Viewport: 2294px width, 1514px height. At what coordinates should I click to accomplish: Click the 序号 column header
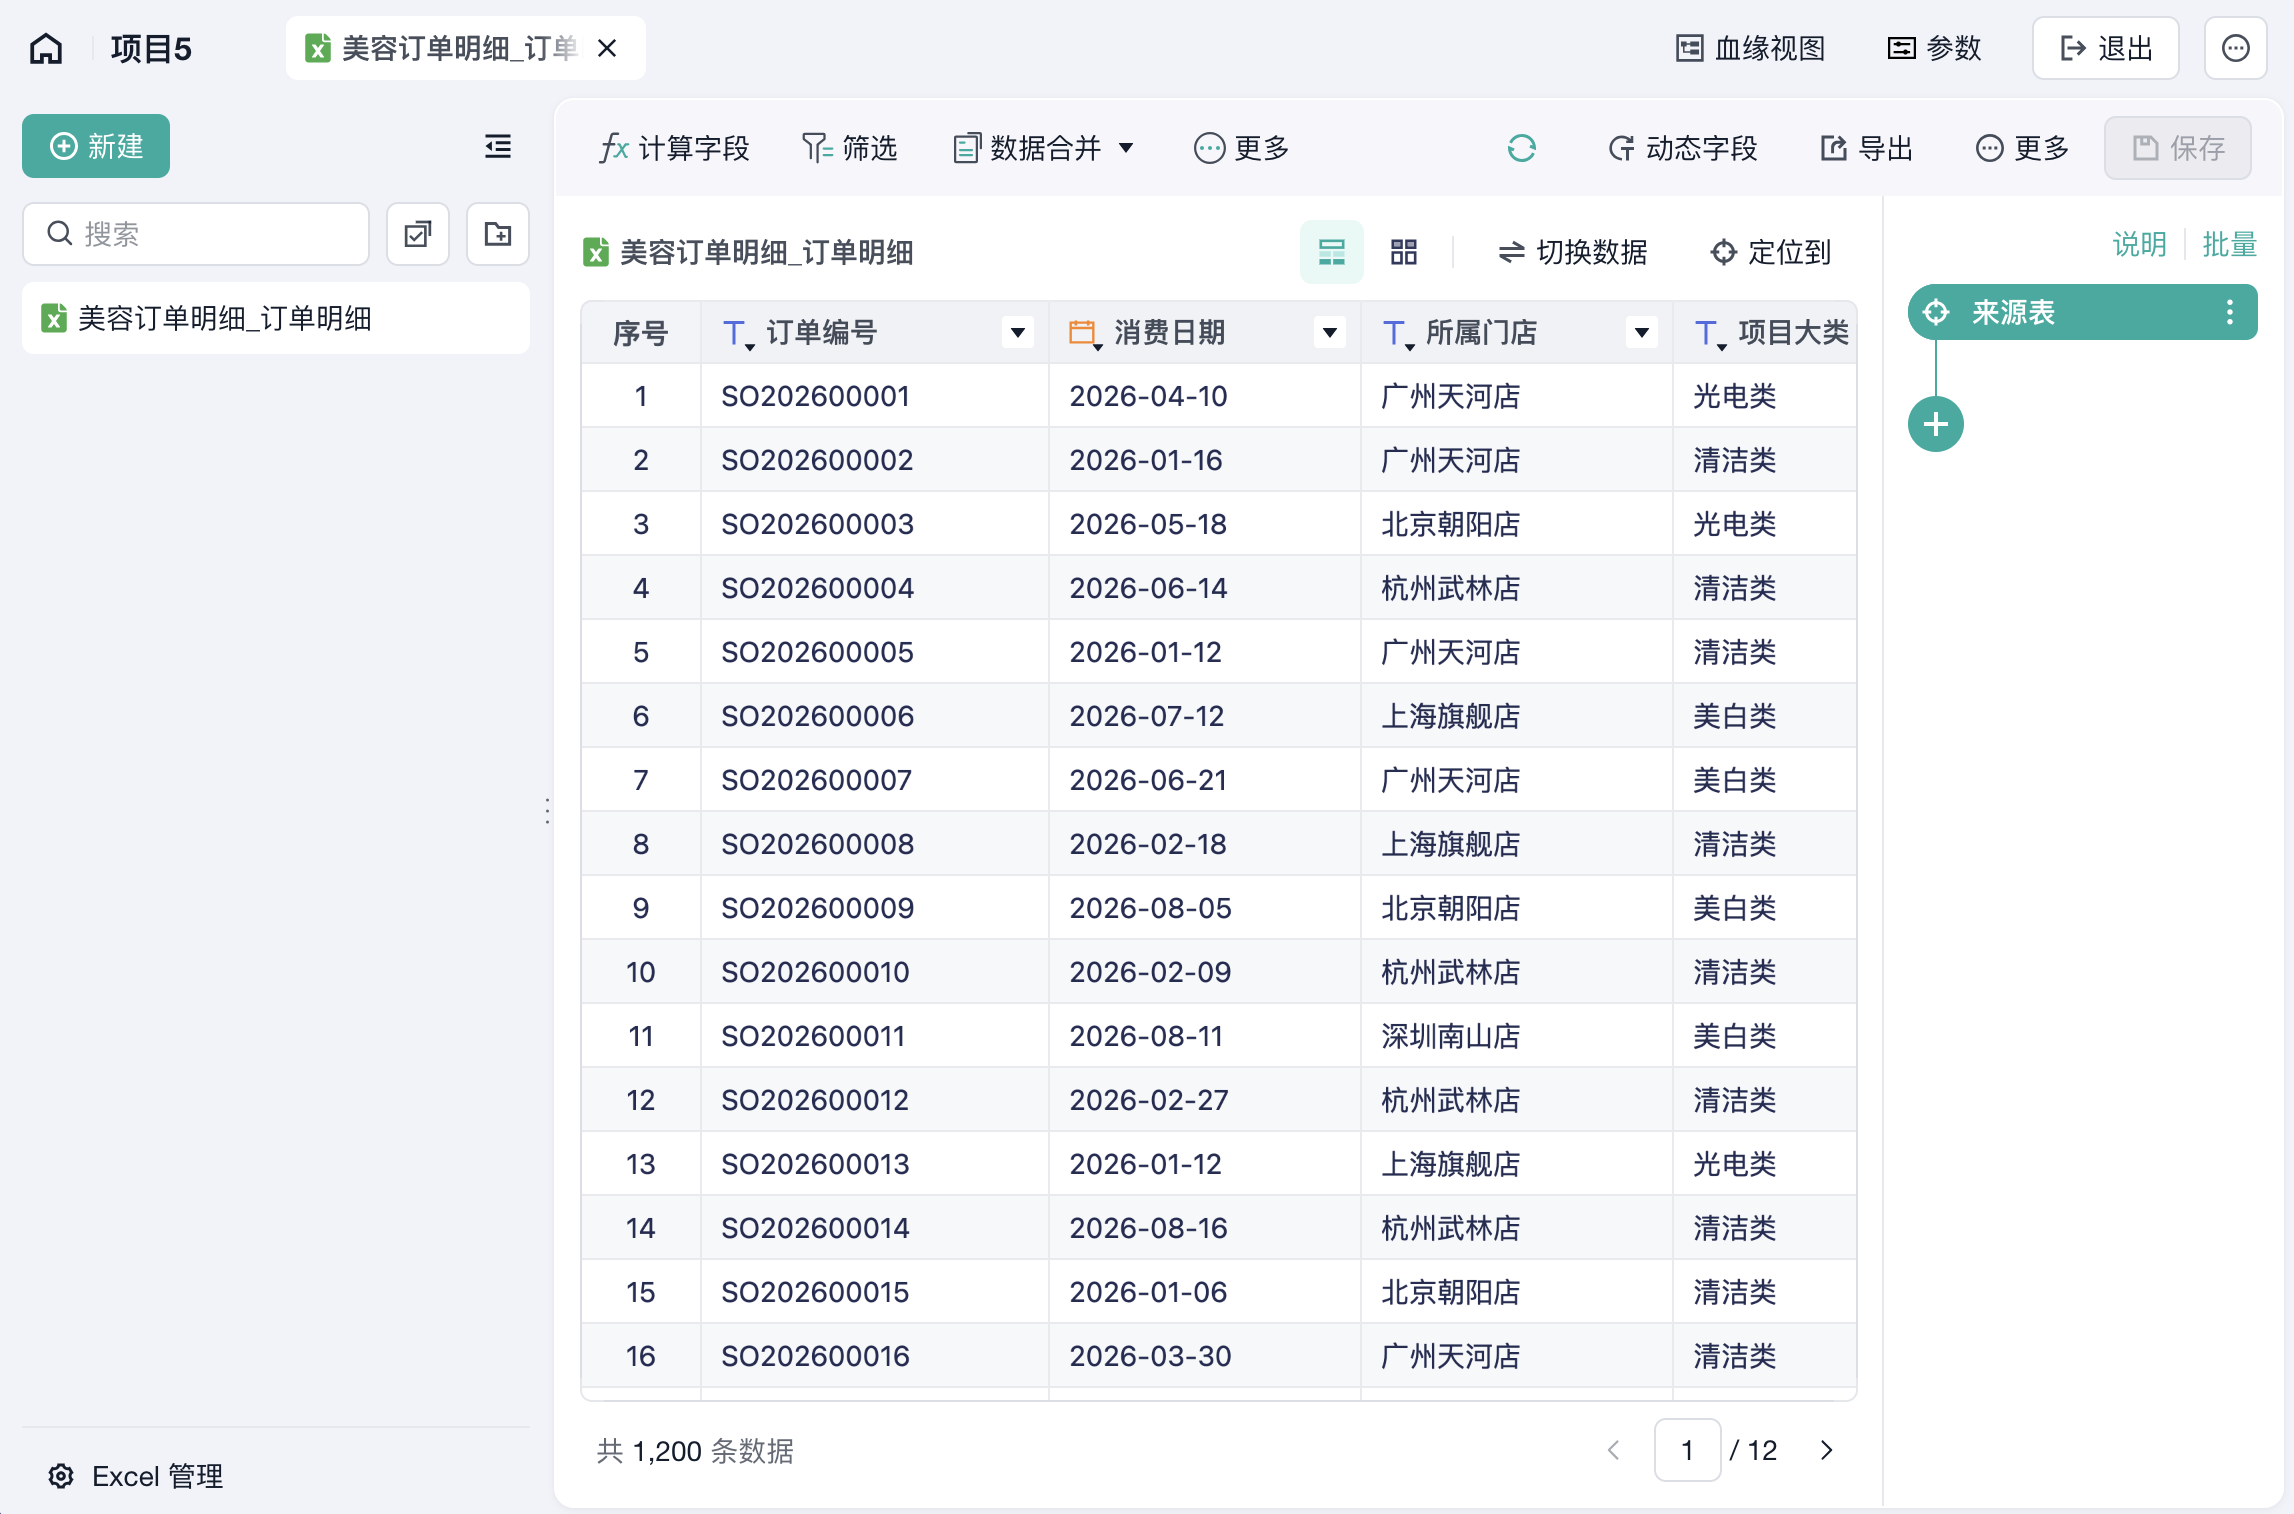[641, 332]
